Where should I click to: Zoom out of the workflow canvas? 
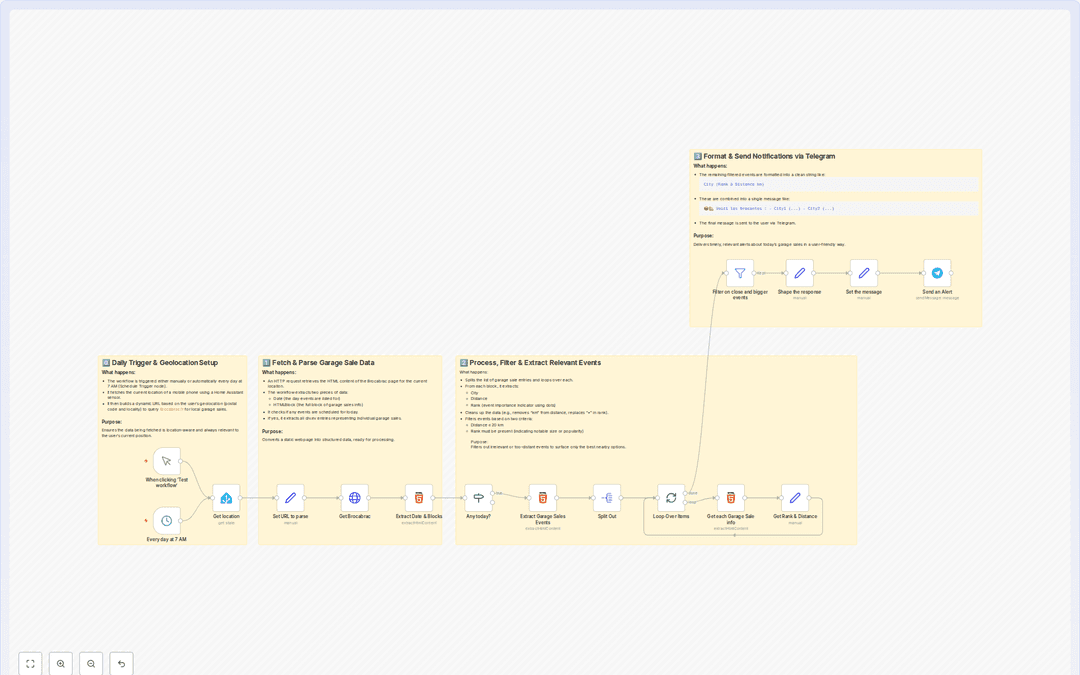click(91, 663)
